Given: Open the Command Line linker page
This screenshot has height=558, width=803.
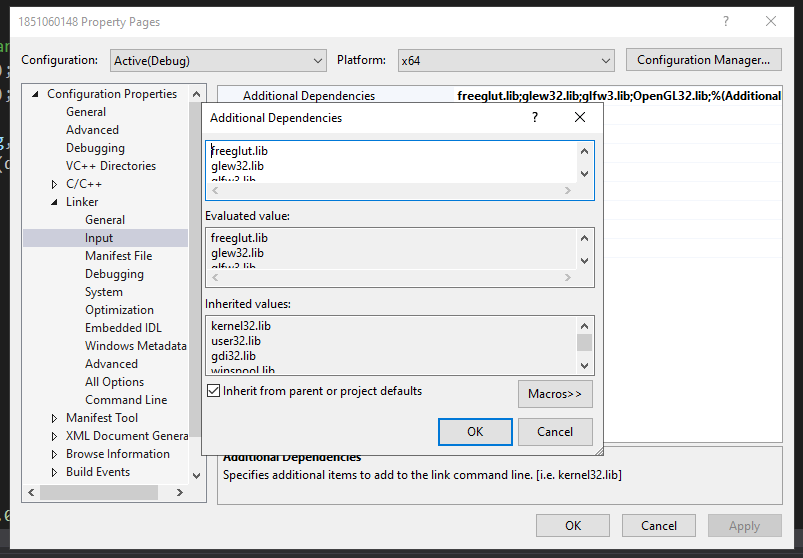Looking at the screenshot, I should [x=126, y=400].
